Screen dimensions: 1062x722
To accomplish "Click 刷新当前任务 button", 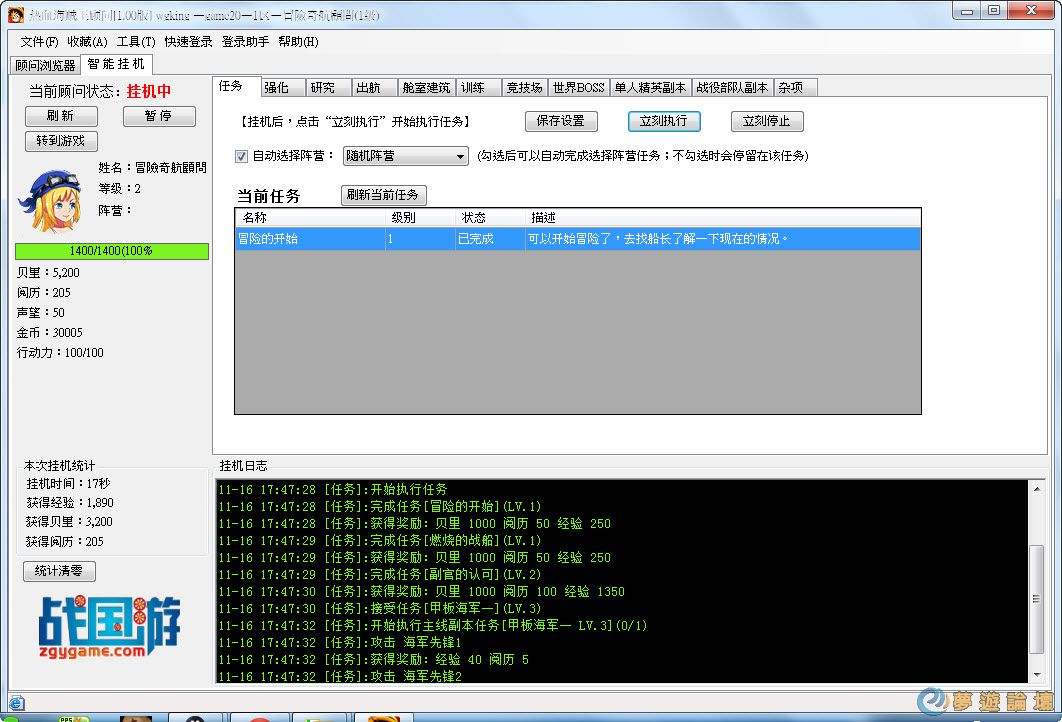I will (x=383, y=195).
